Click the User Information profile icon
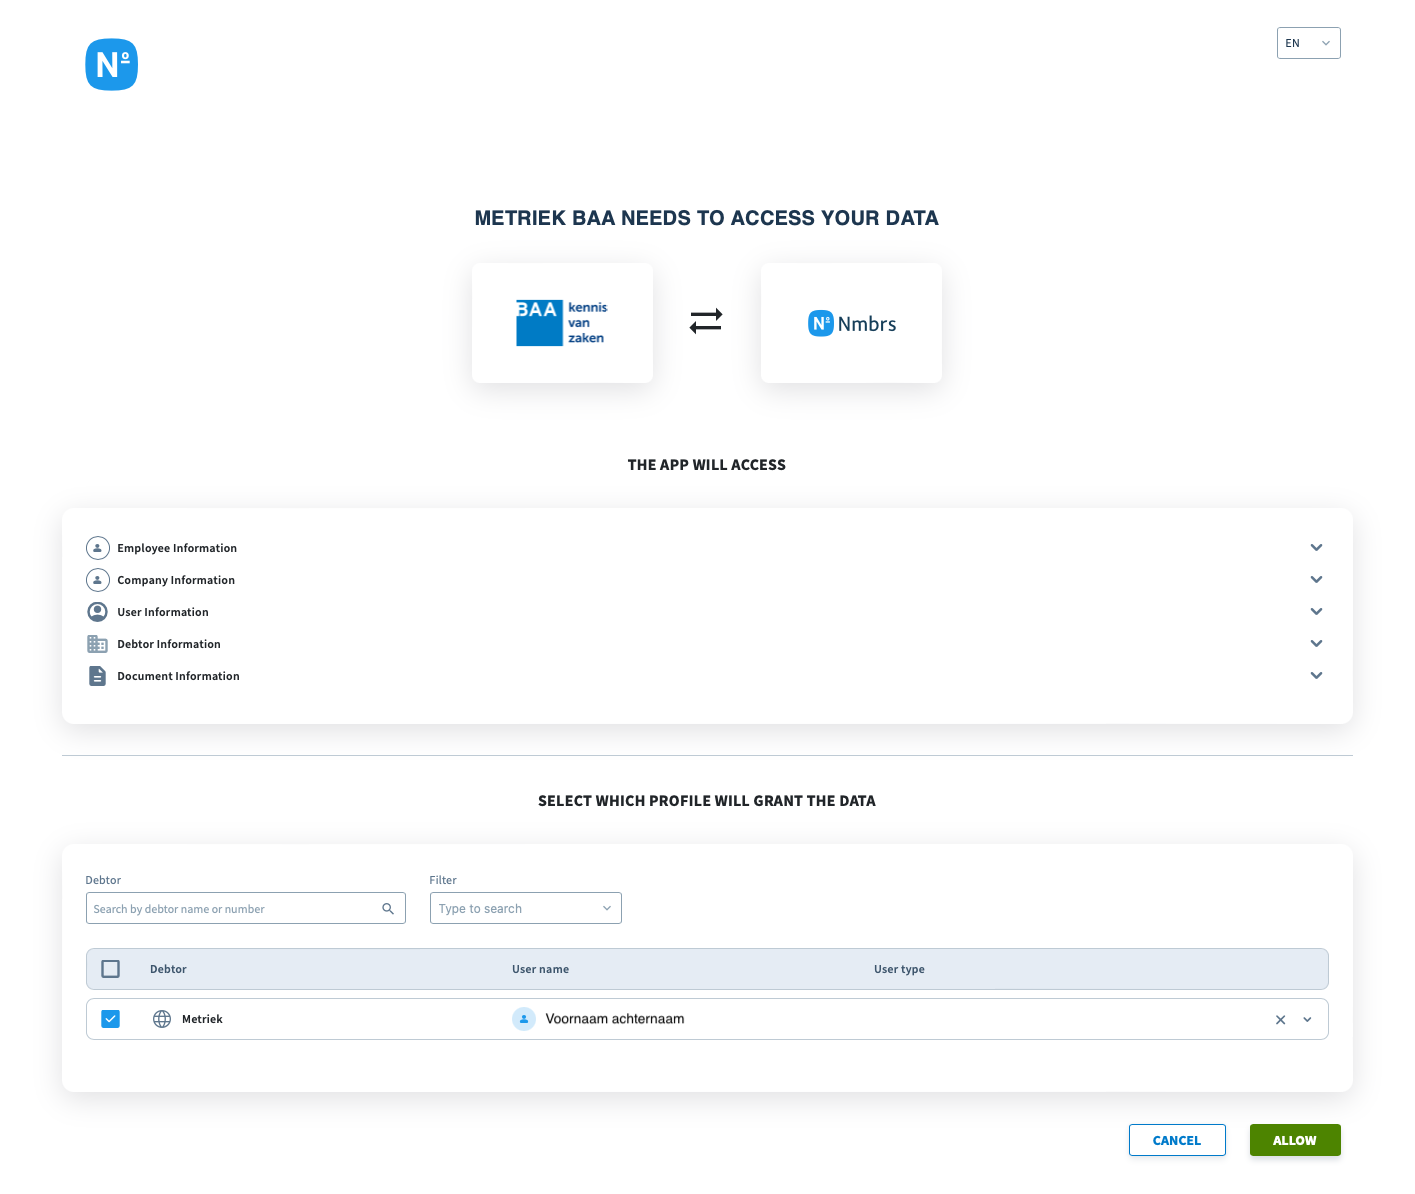 pos(97,612)
